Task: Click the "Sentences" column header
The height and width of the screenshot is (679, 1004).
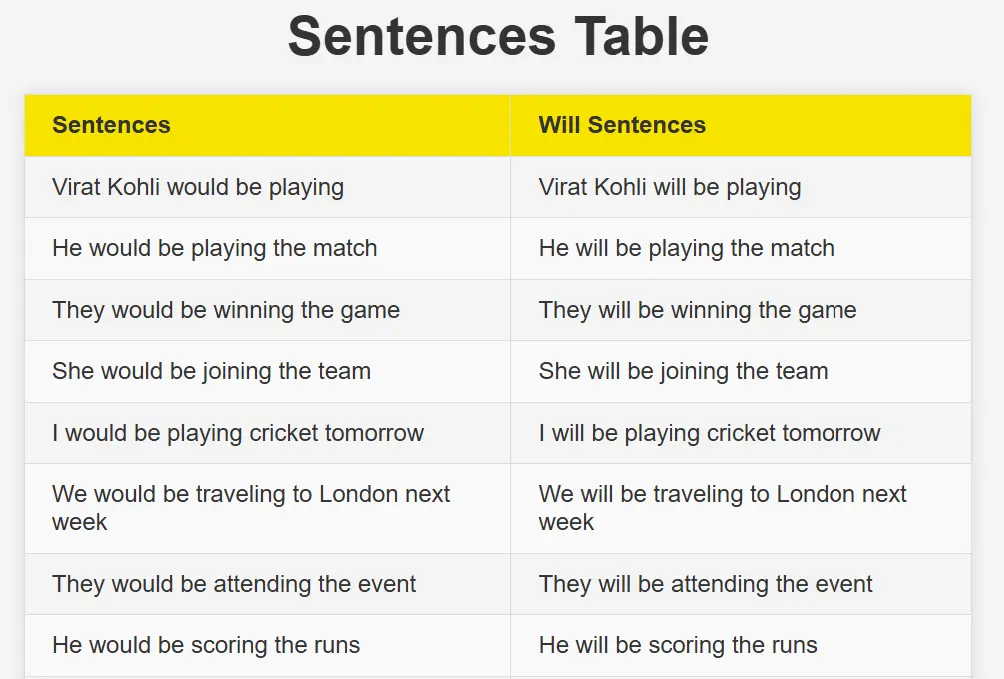Action: [111, 125]
